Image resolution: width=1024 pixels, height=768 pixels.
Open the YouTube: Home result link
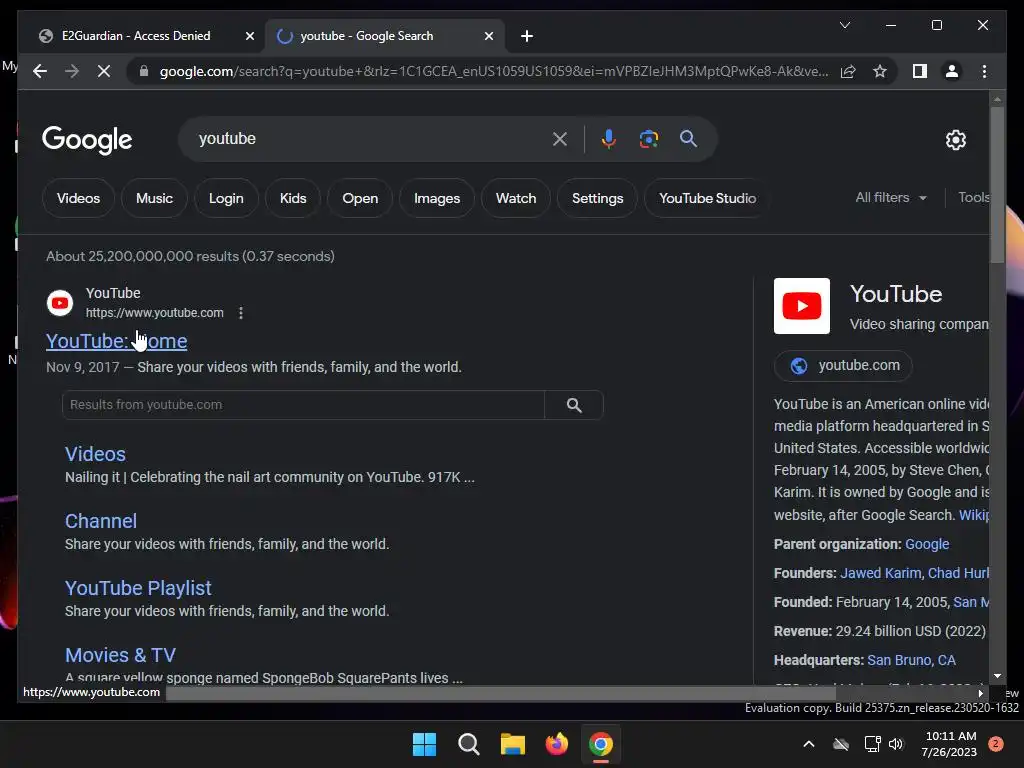pos(116,341)
